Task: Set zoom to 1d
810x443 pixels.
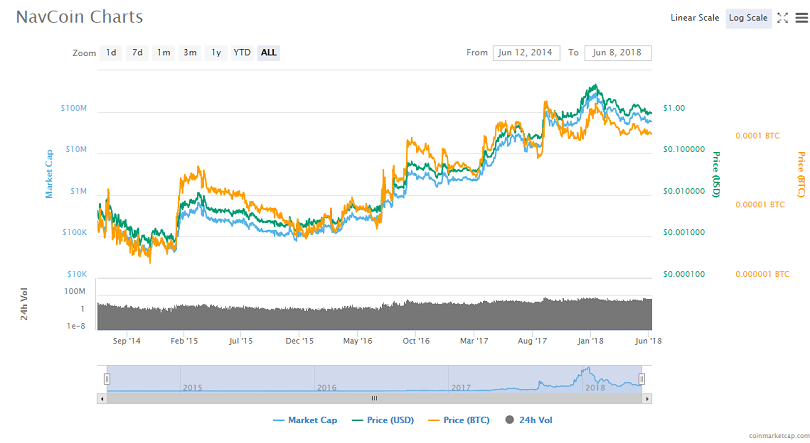Action: point(112,52)
